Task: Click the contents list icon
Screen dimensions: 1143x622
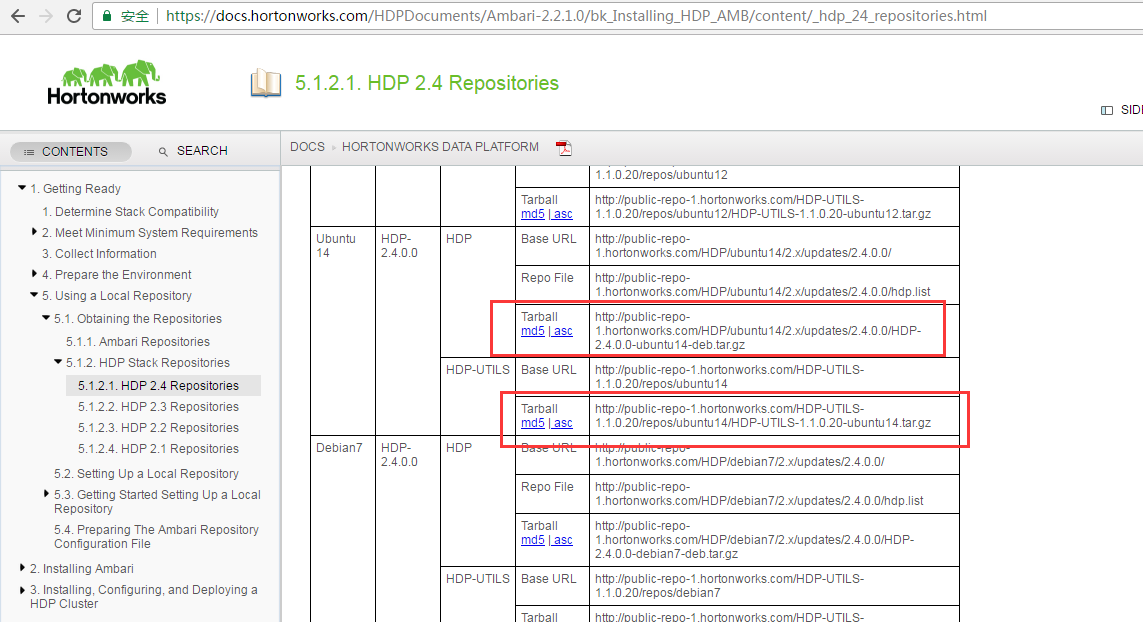Action: [29, 152]
